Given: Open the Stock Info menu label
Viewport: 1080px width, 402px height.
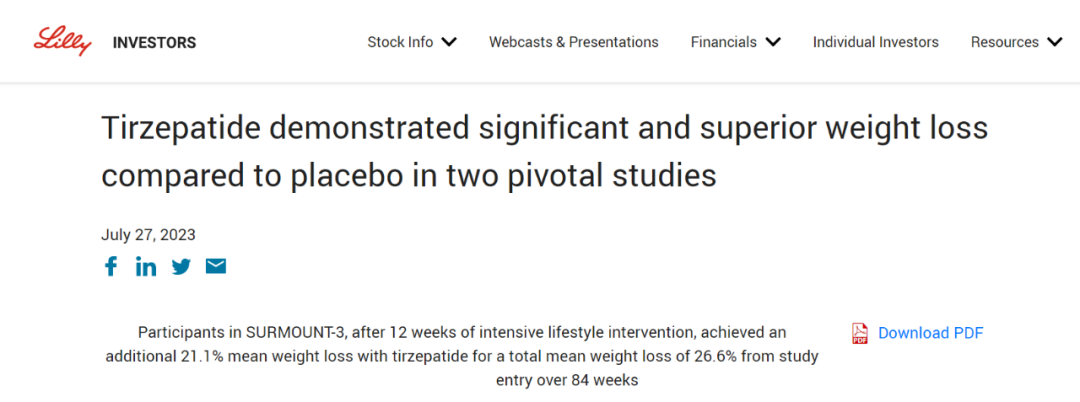Looking at the screenshot, I should [x=400, y=42].
